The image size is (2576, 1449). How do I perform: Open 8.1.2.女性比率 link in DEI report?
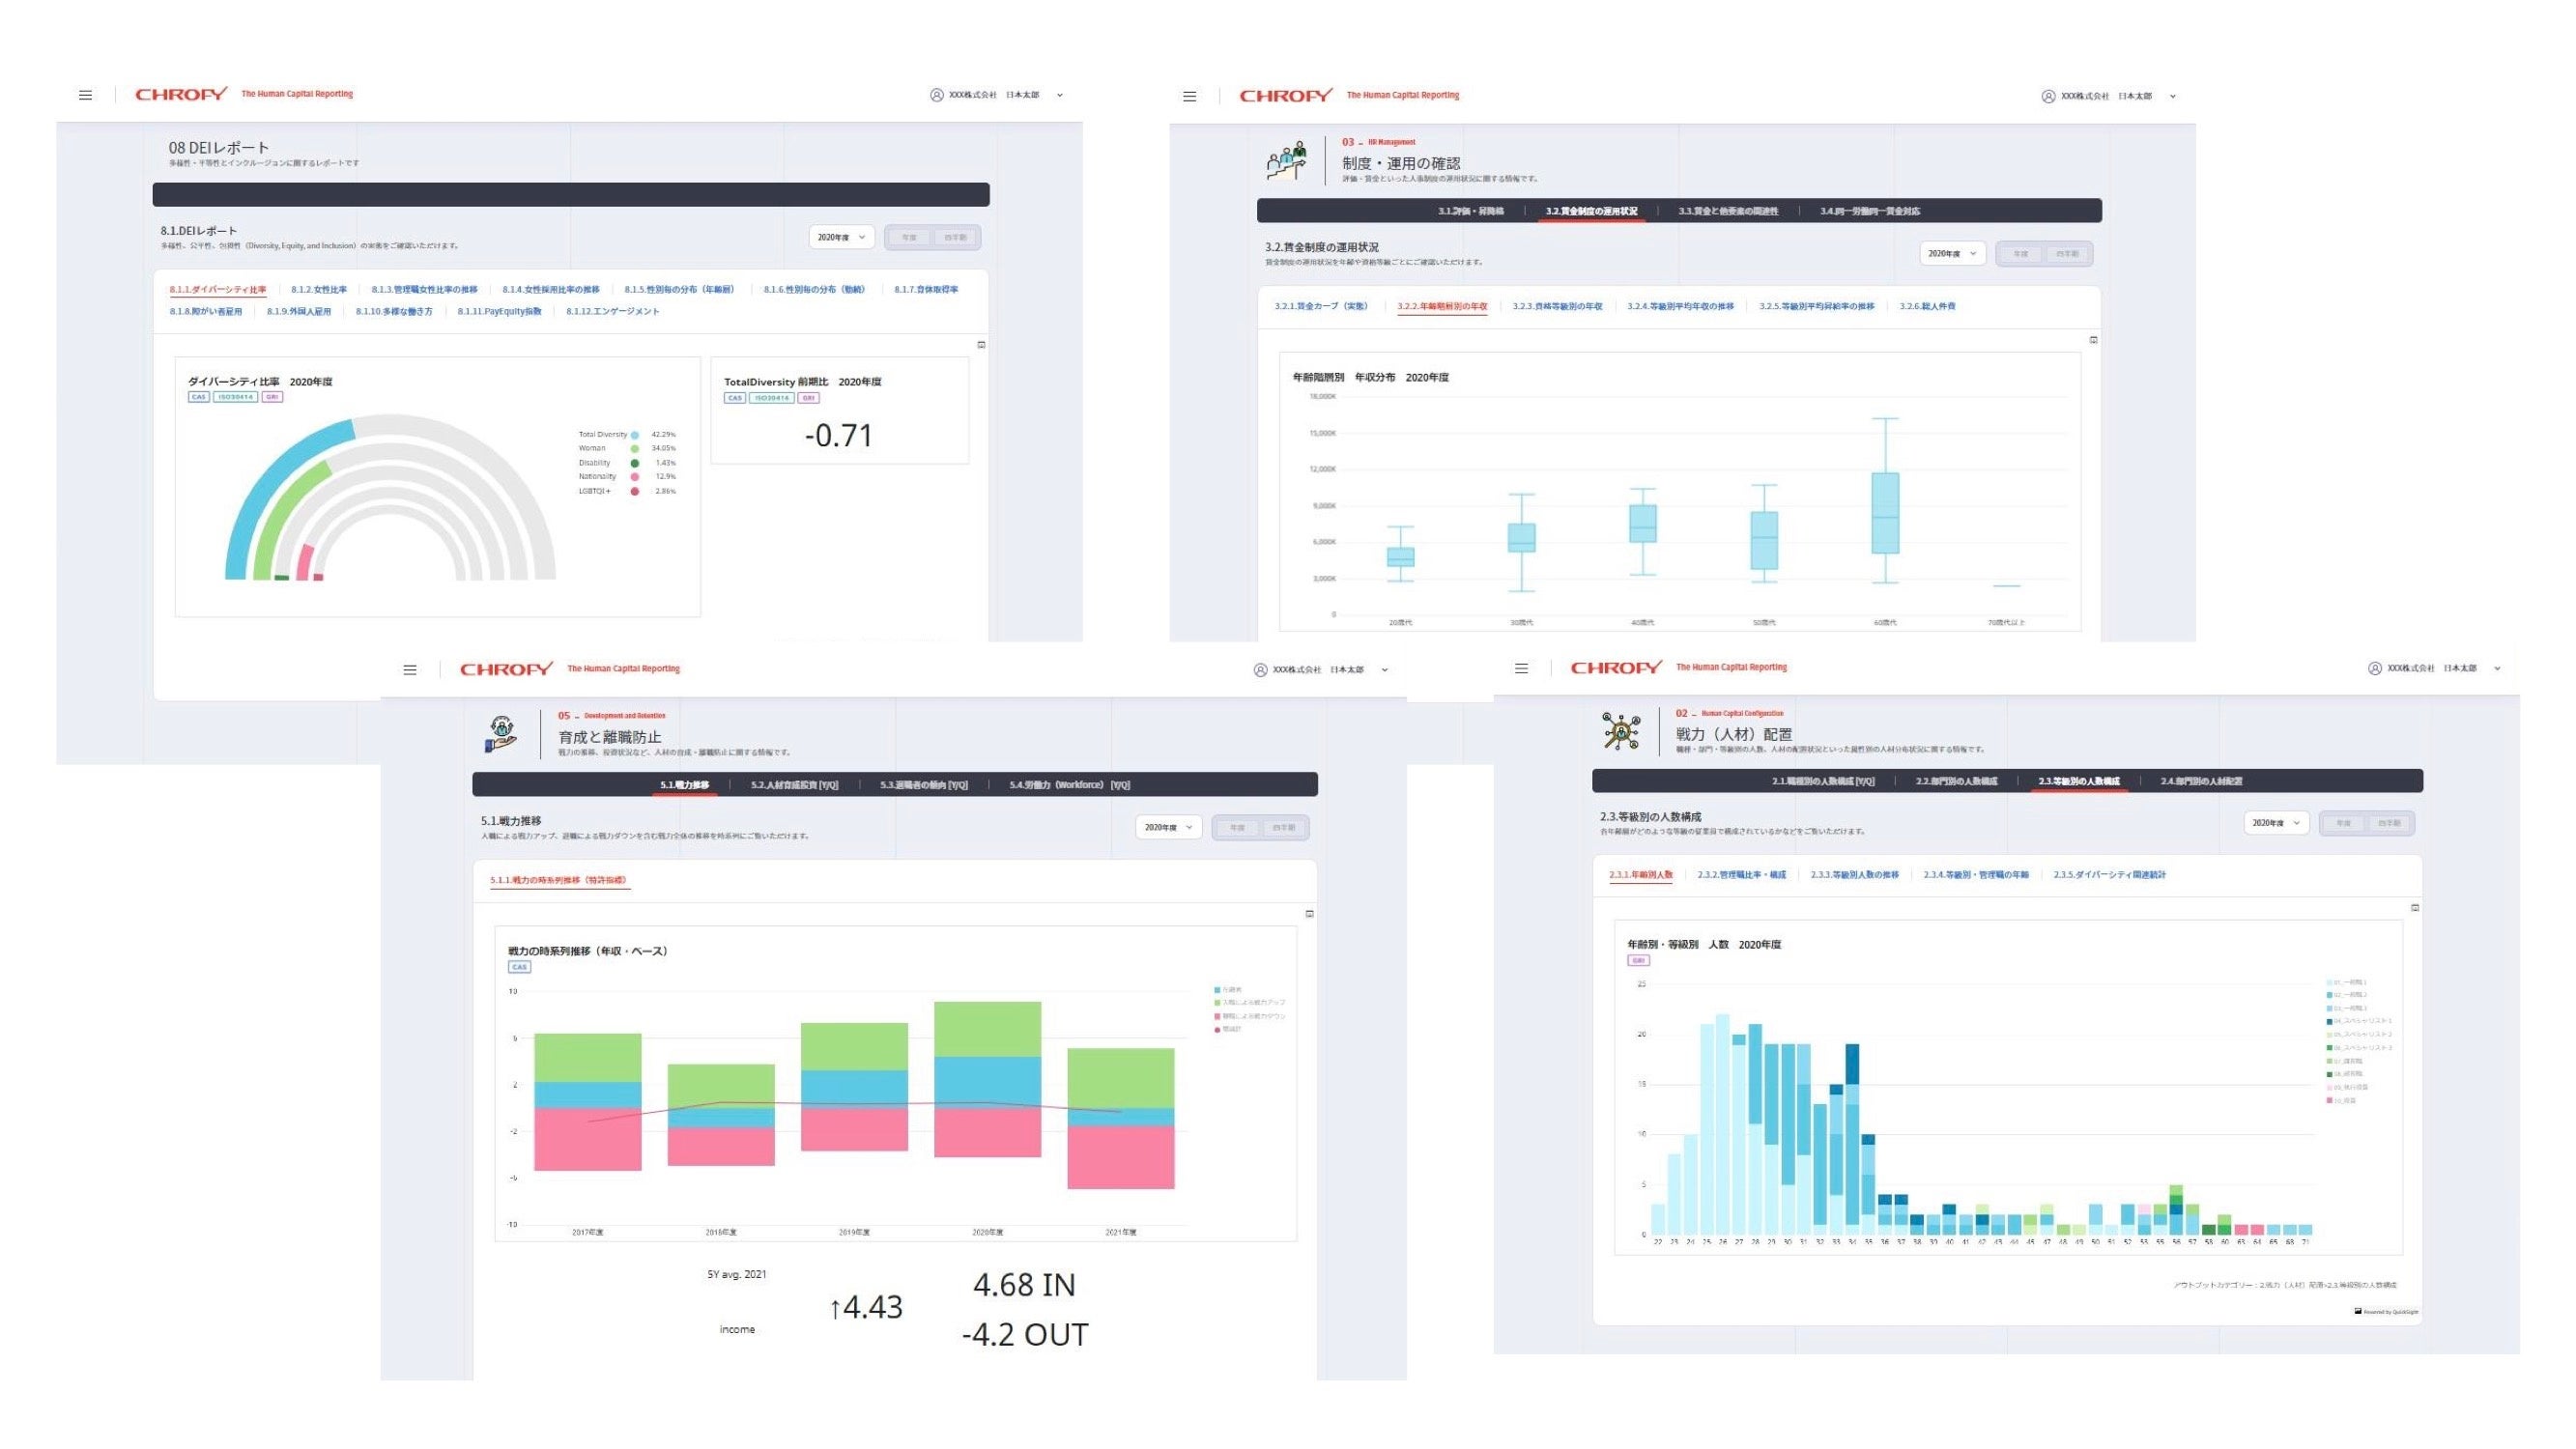[318, 290]
